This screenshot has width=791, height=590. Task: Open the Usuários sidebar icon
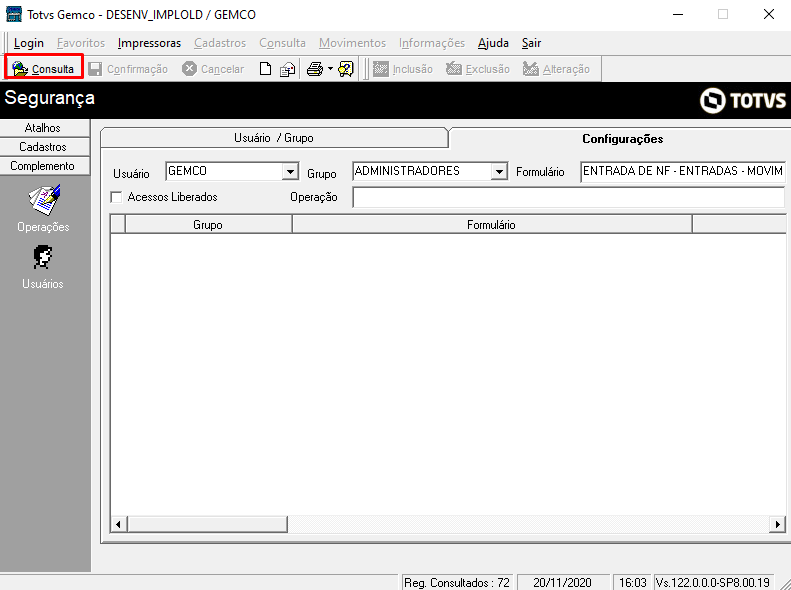pos(43,267)
